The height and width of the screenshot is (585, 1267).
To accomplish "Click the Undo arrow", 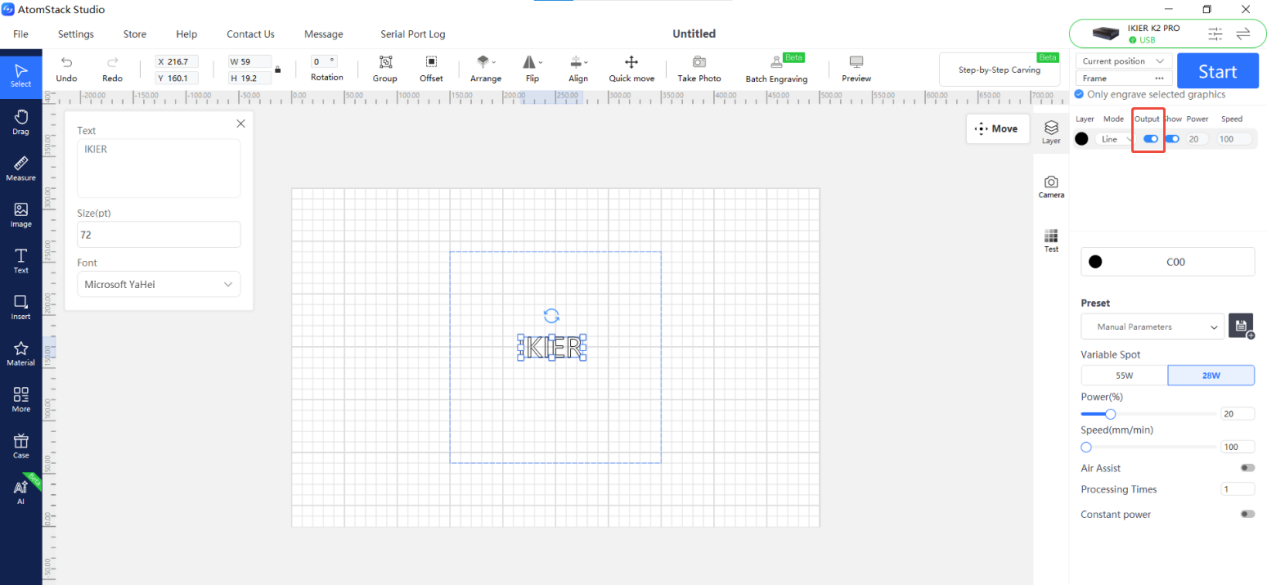I will pos(66,69).
